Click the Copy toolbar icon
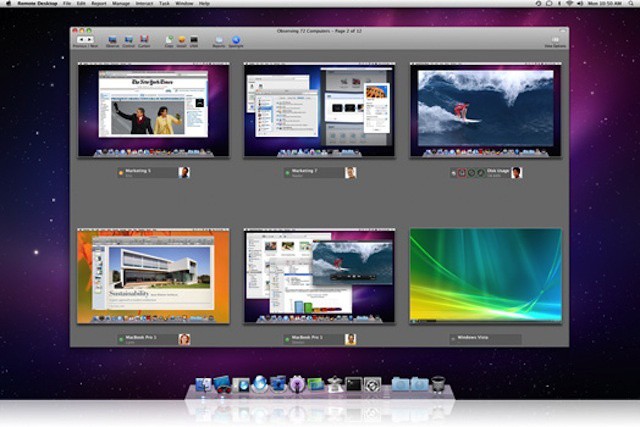 point(168,40)
